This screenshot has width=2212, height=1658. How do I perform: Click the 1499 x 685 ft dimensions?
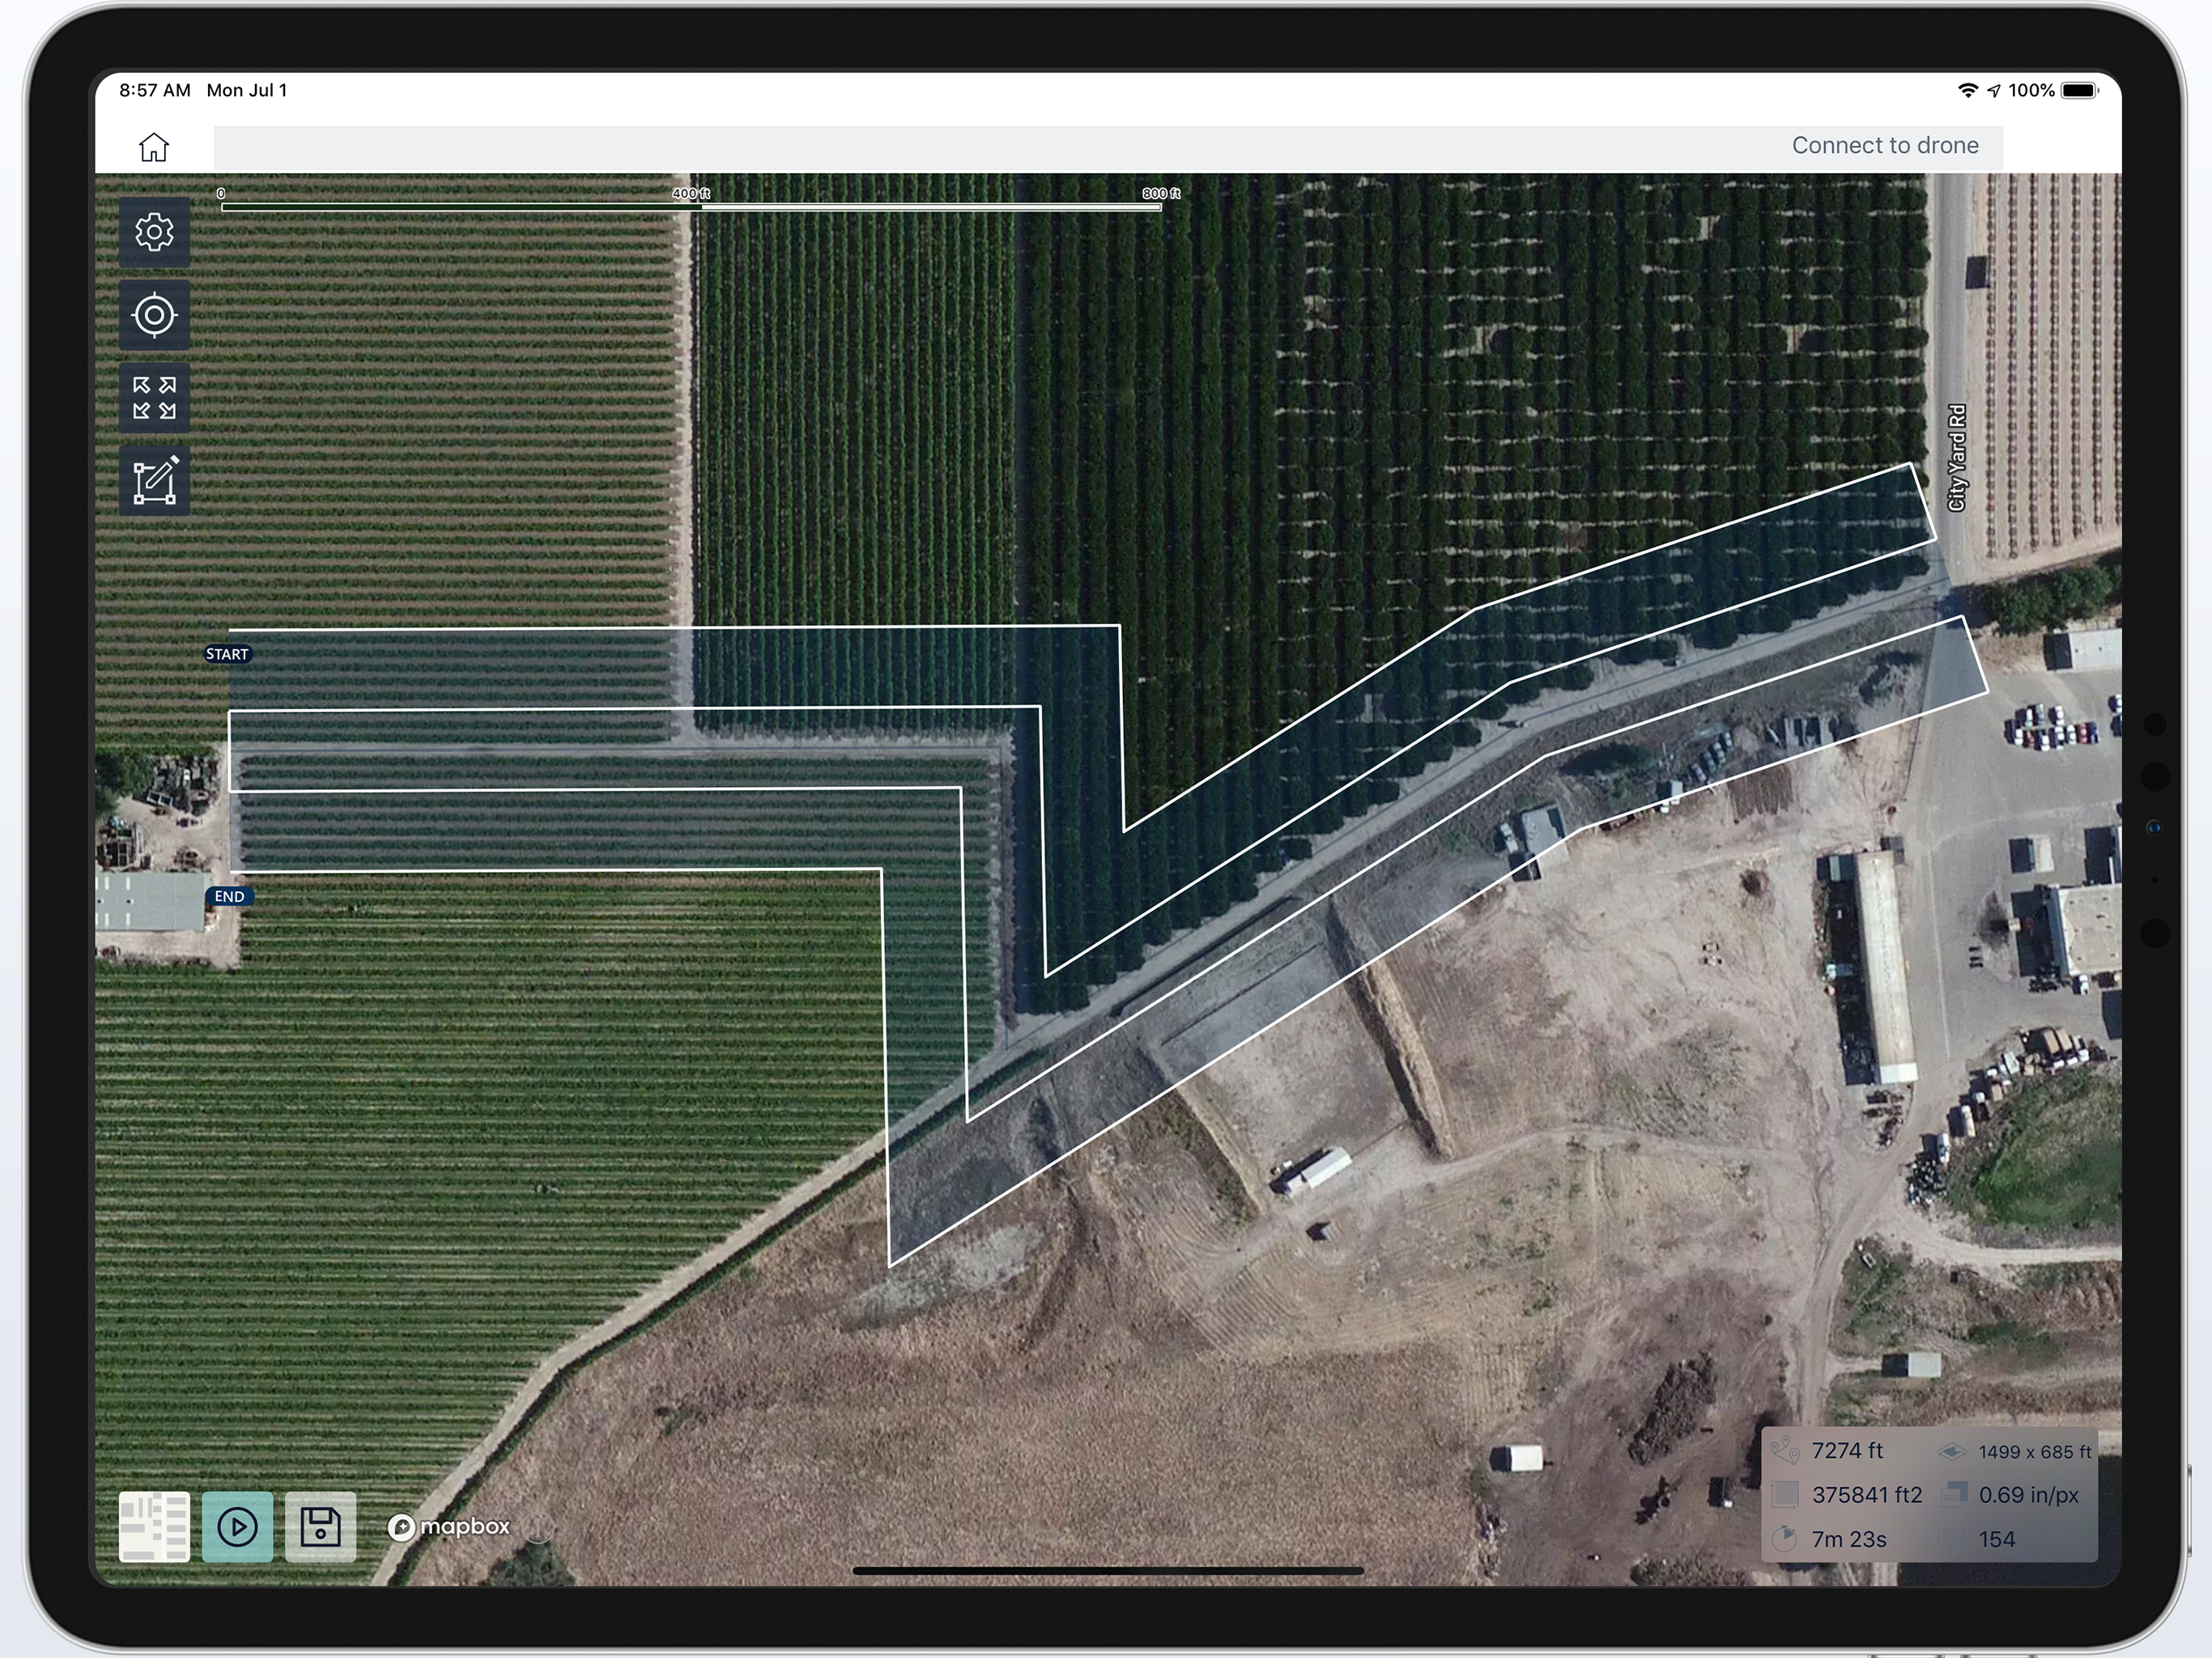pos(2035,1452)
